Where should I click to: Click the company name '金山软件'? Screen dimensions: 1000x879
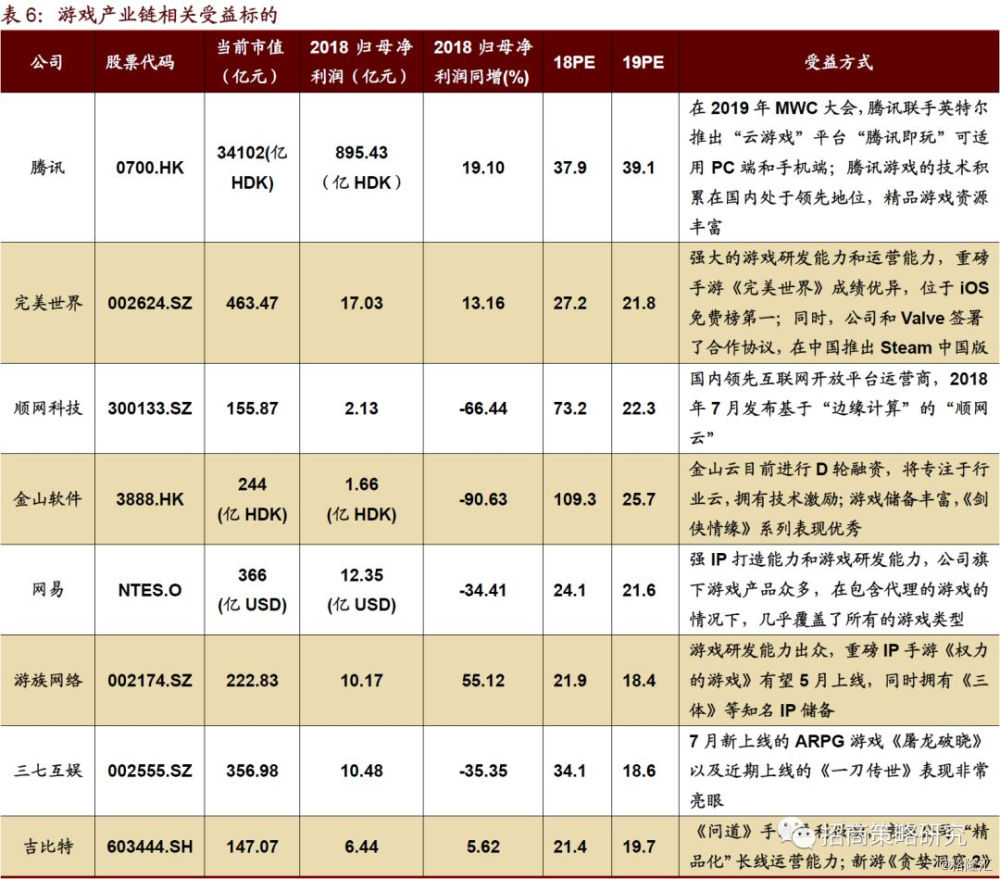tap(48, 499)
